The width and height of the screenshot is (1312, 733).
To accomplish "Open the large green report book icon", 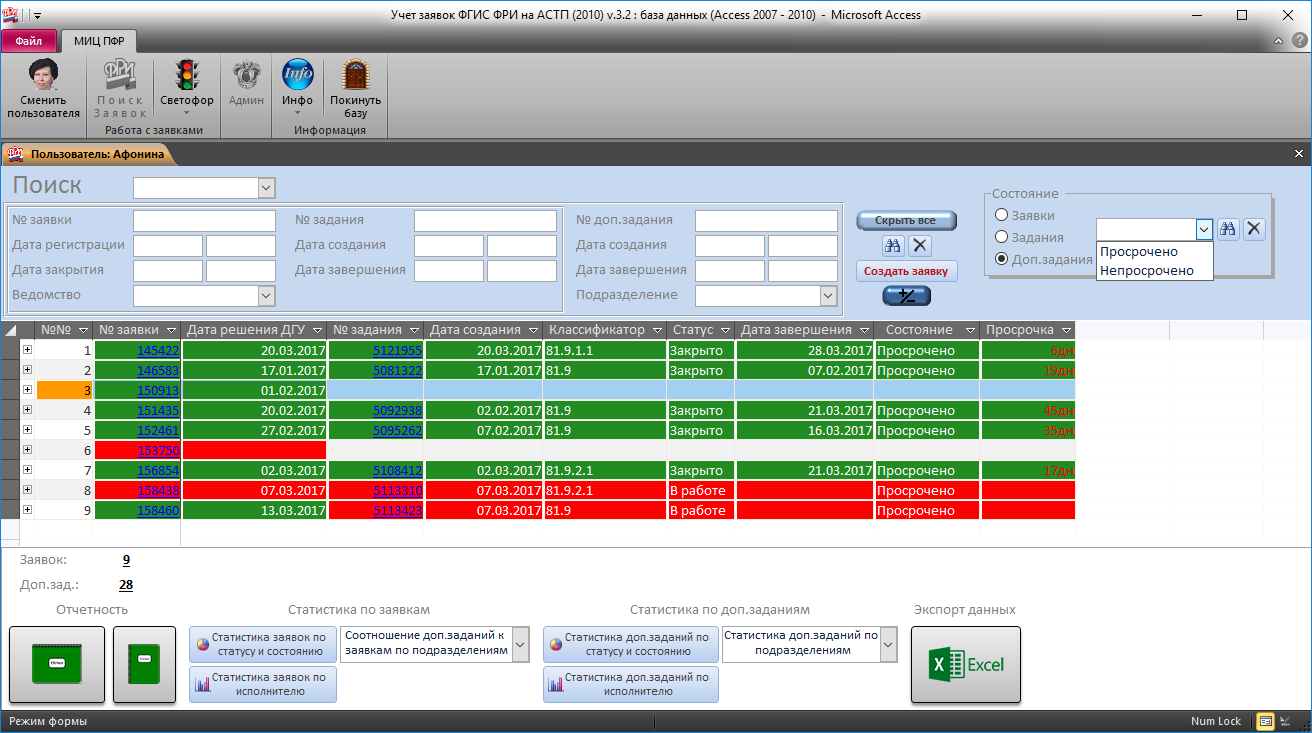I will (x=57, y=665).
